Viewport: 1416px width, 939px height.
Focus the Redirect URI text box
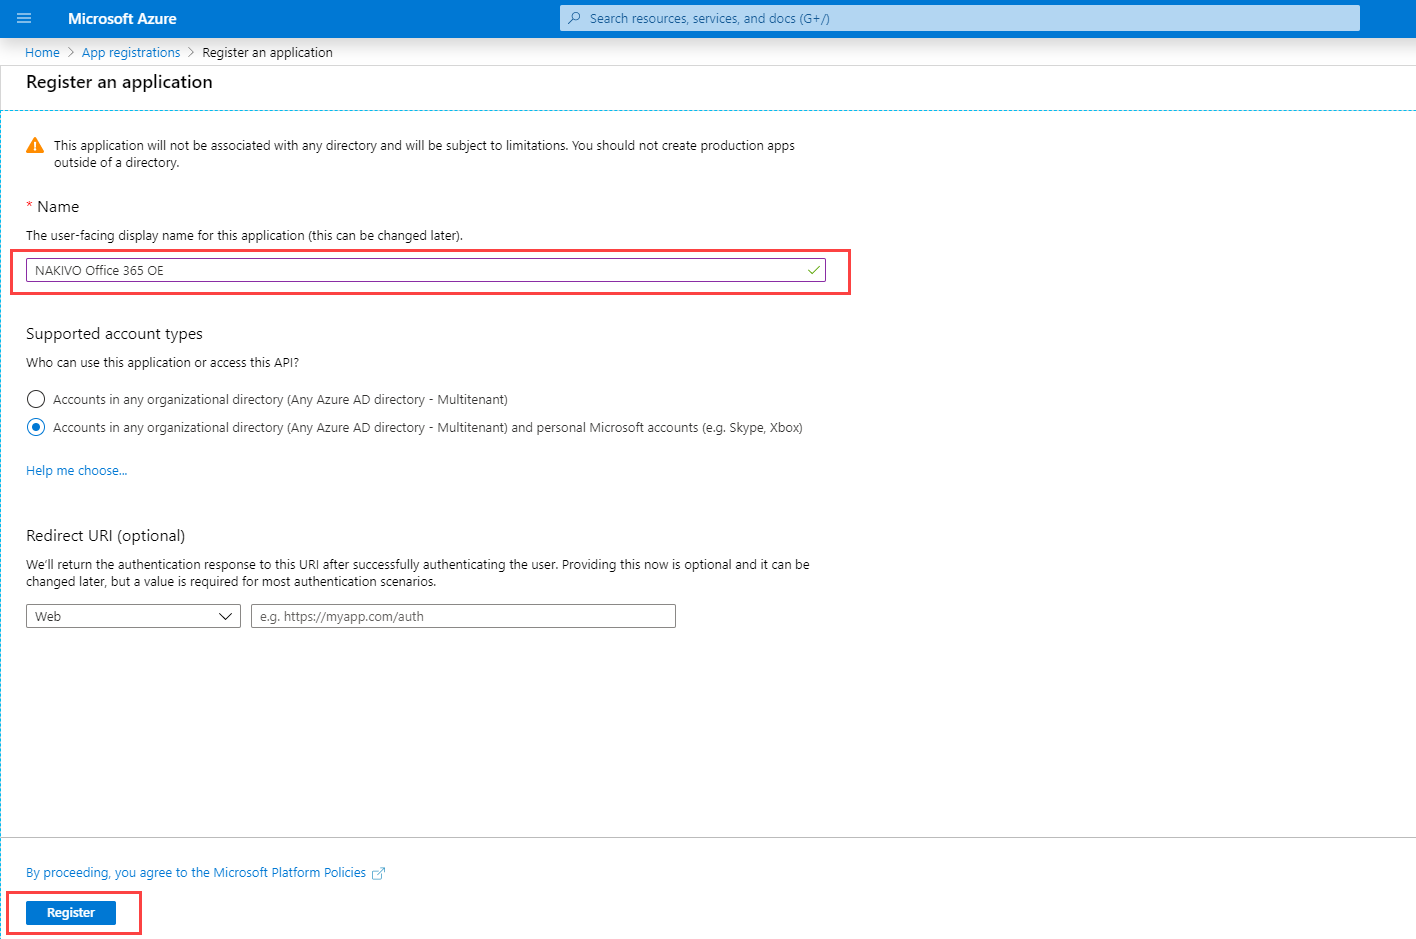(x=463, y=616)
